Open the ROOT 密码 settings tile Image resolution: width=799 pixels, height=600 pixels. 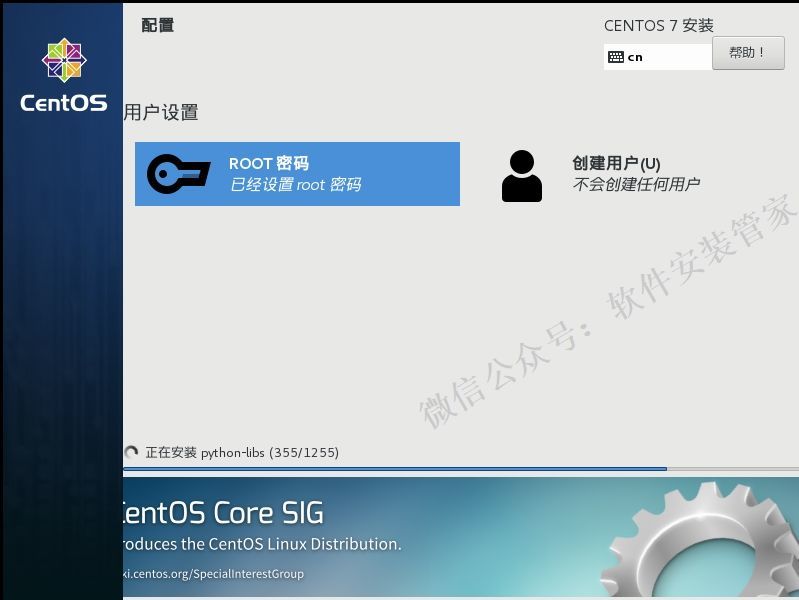coord(298,174)
